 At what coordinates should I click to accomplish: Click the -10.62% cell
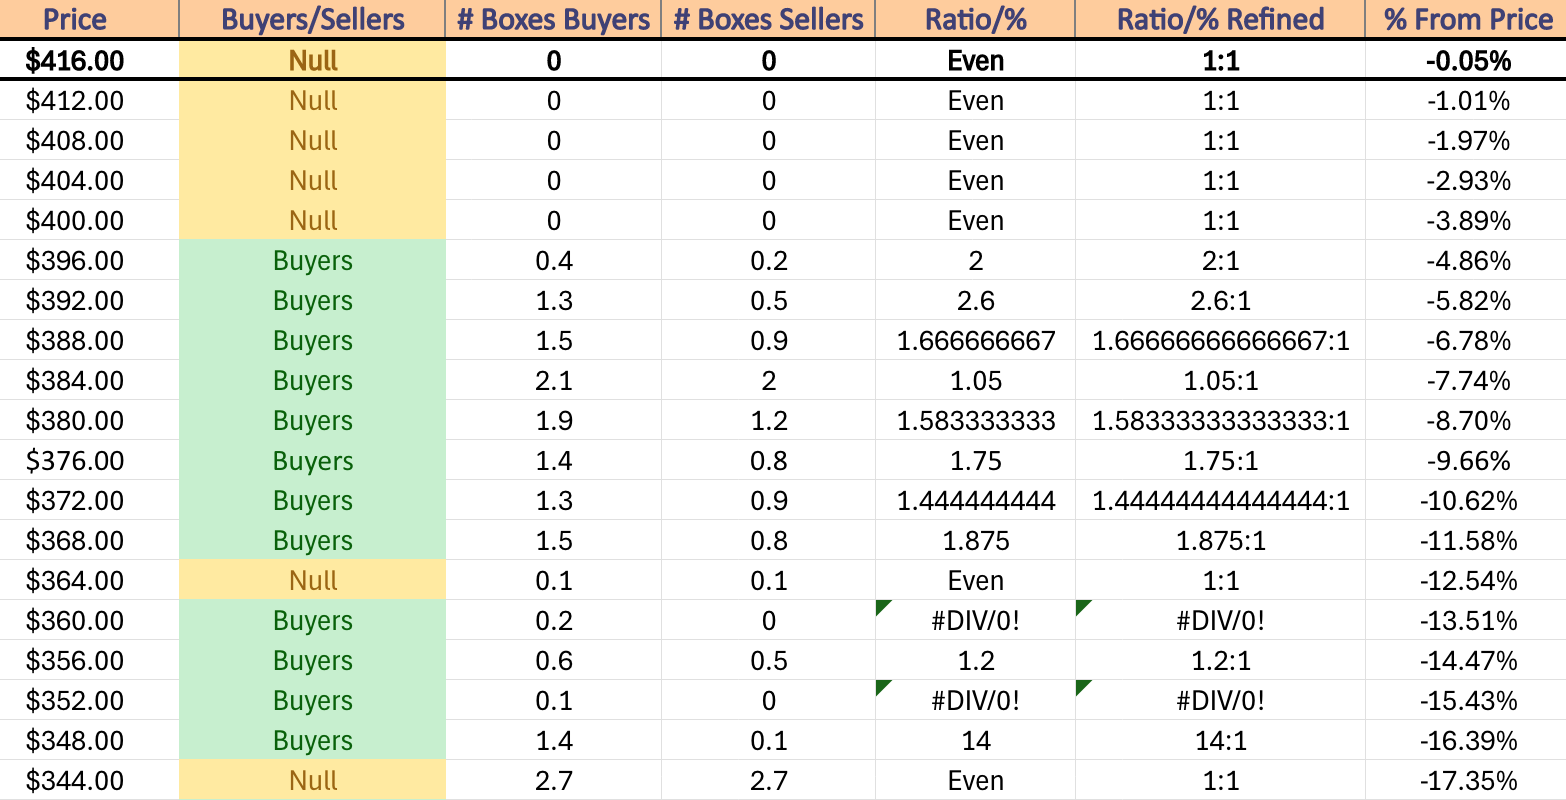[x=1466, y=500]
